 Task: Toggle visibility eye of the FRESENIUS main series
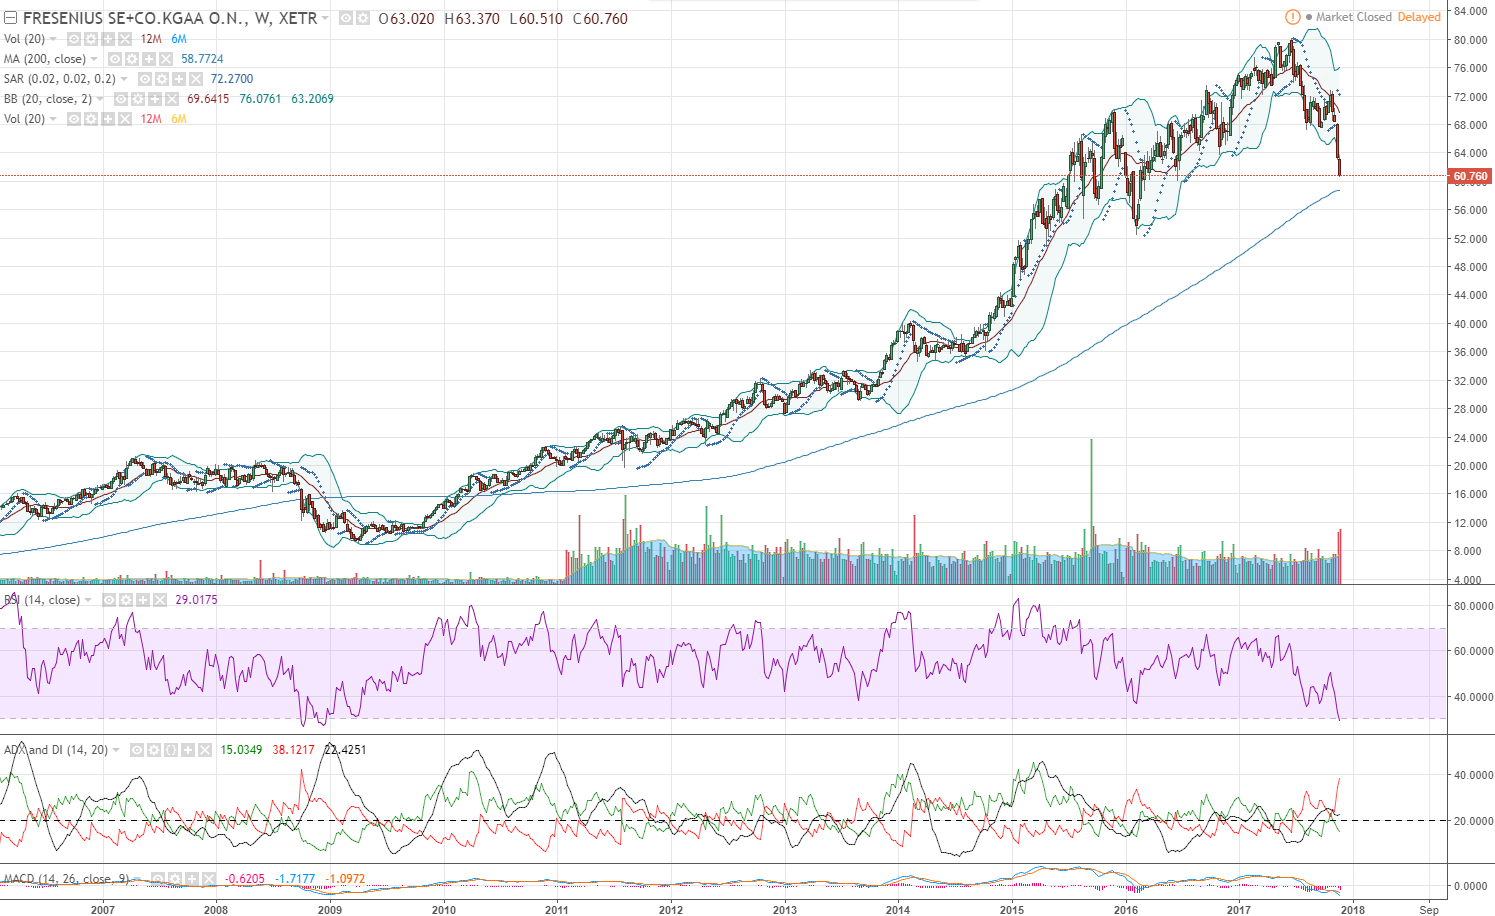pos(345,18)
